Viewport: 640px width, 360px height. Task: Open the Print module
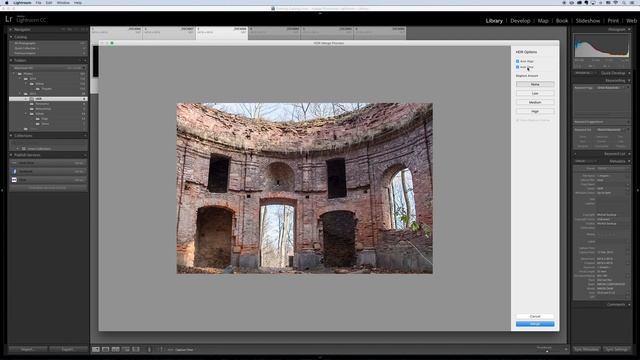(x=613, y=21)
